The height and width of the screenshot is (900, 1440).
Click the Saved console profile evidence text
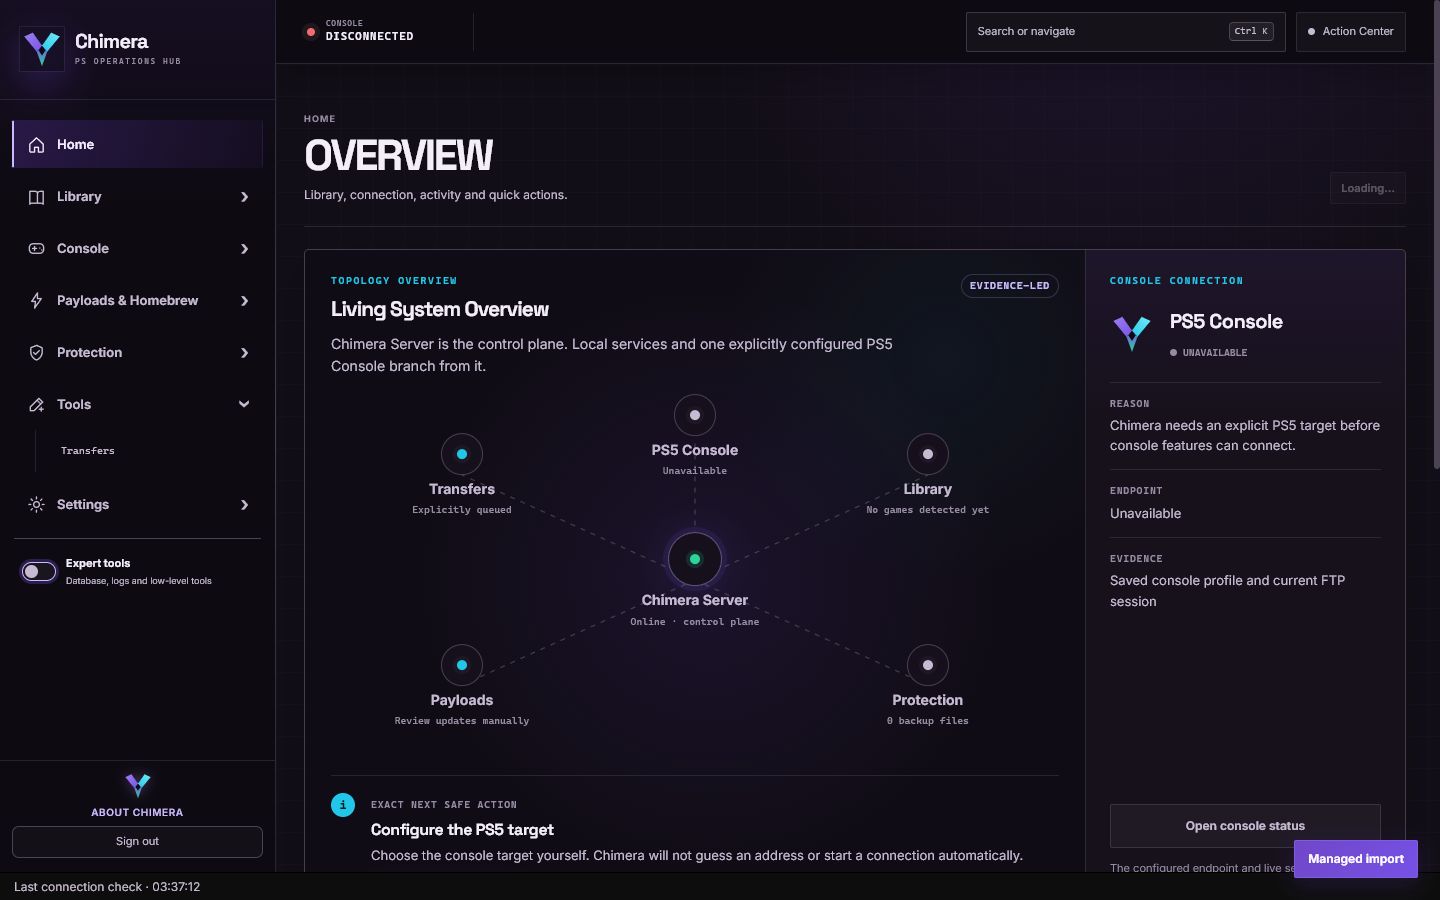pyautogui.click(x=1228, y=591)
